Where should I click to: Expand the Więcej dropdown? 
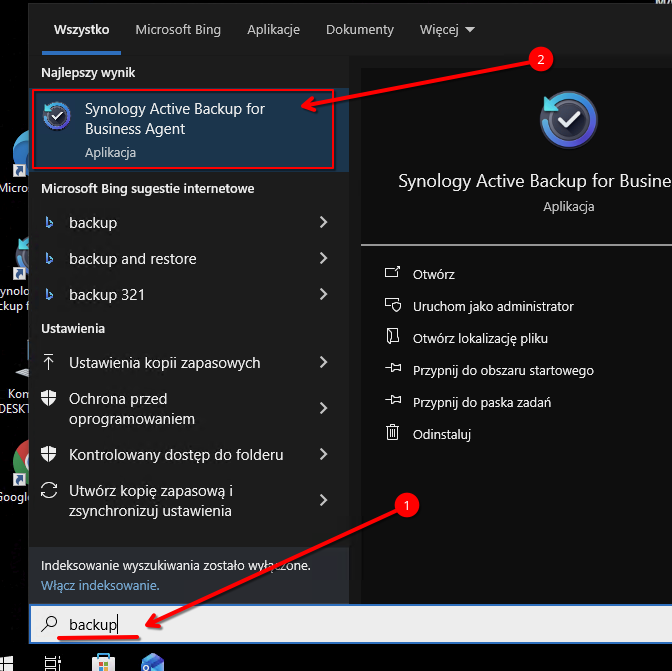click(447, 30)
